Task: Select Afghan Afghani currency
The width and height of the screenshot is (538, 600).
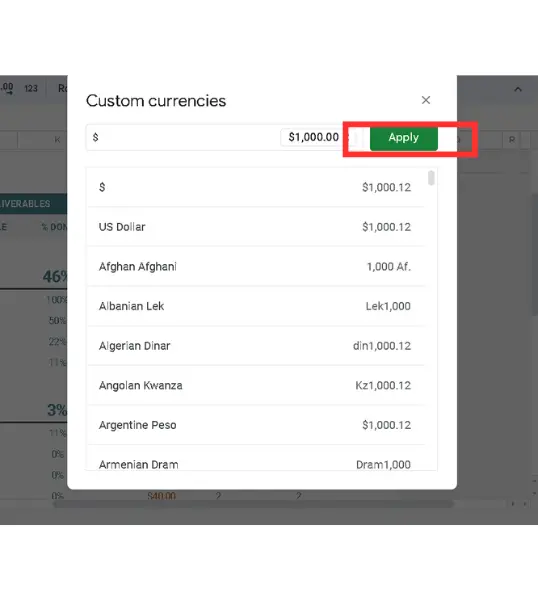Action: pos(256,267)
